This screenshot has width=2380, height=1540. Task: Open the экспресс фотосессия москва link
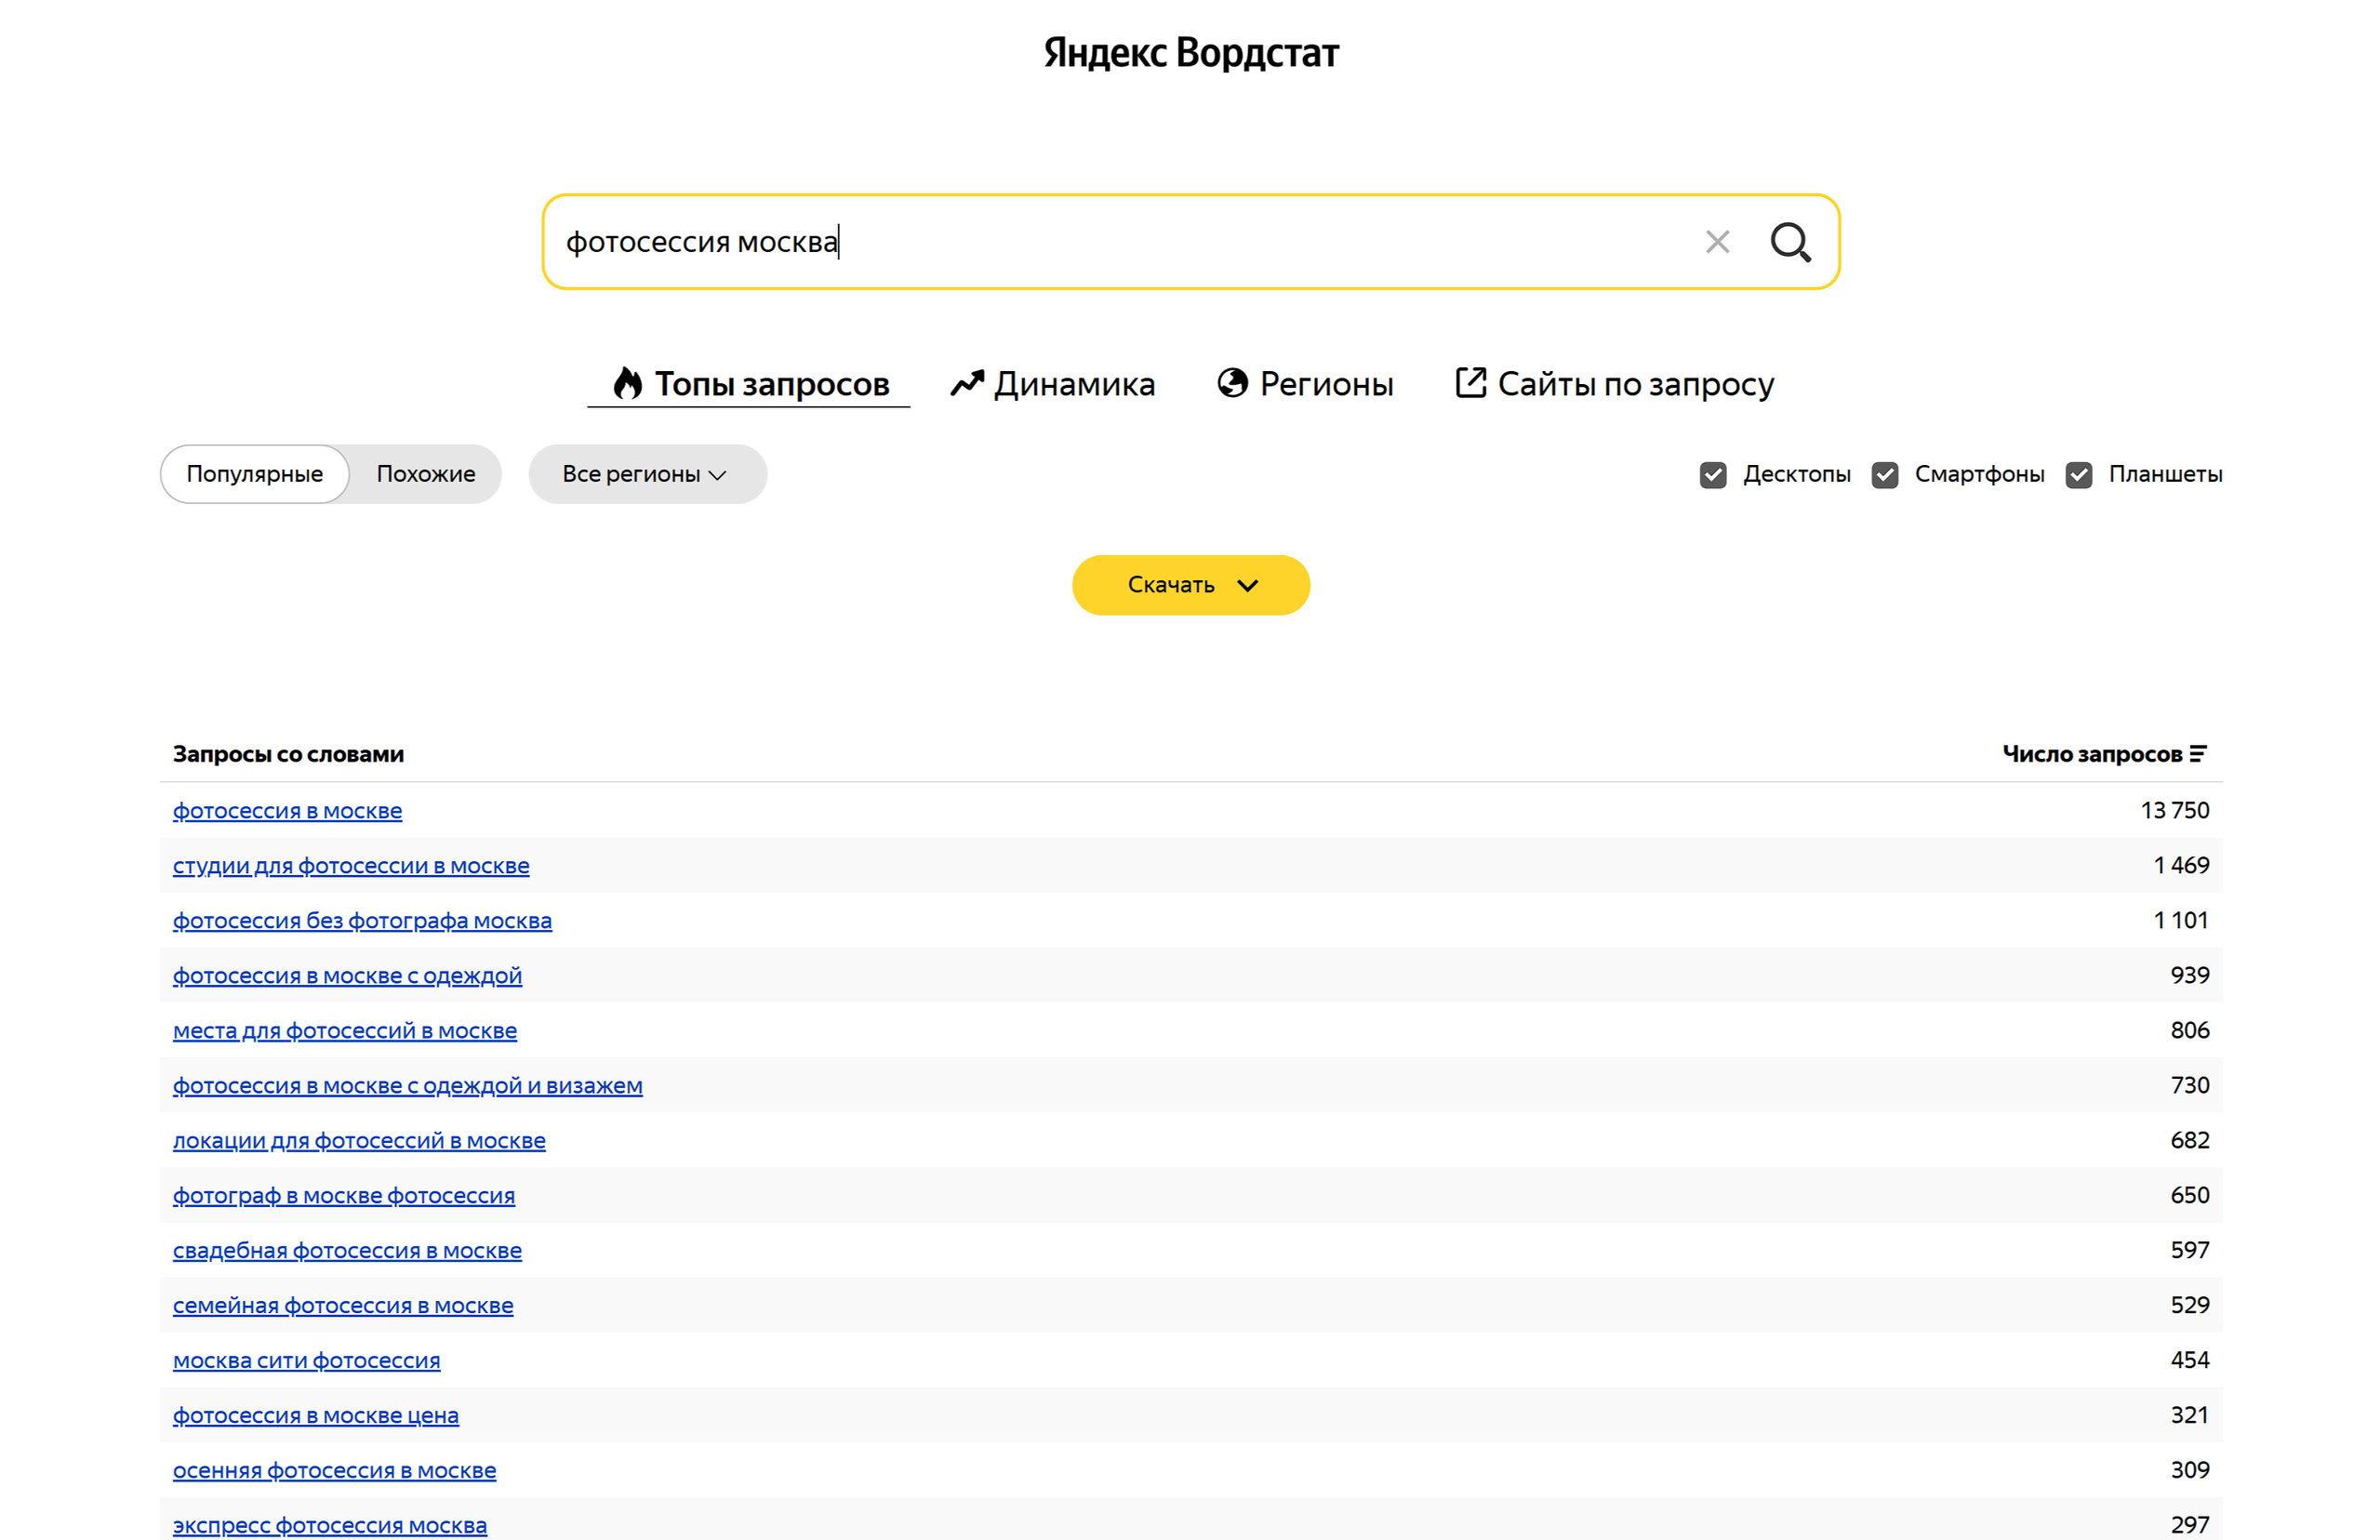pos(330,1526)
